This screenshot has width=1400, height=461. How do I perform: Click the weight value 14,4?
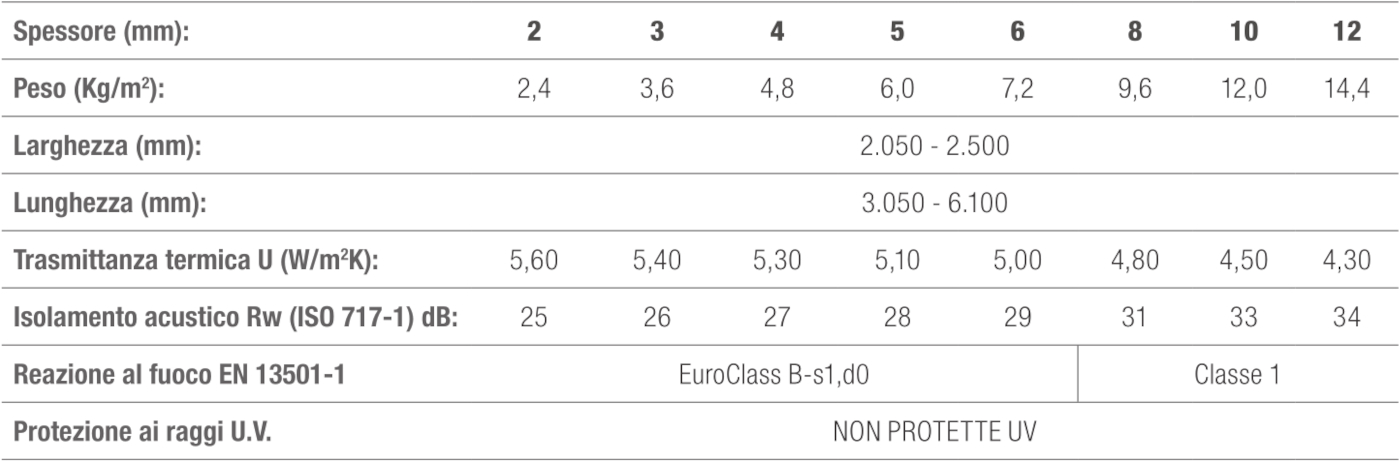click(1347, 89)
